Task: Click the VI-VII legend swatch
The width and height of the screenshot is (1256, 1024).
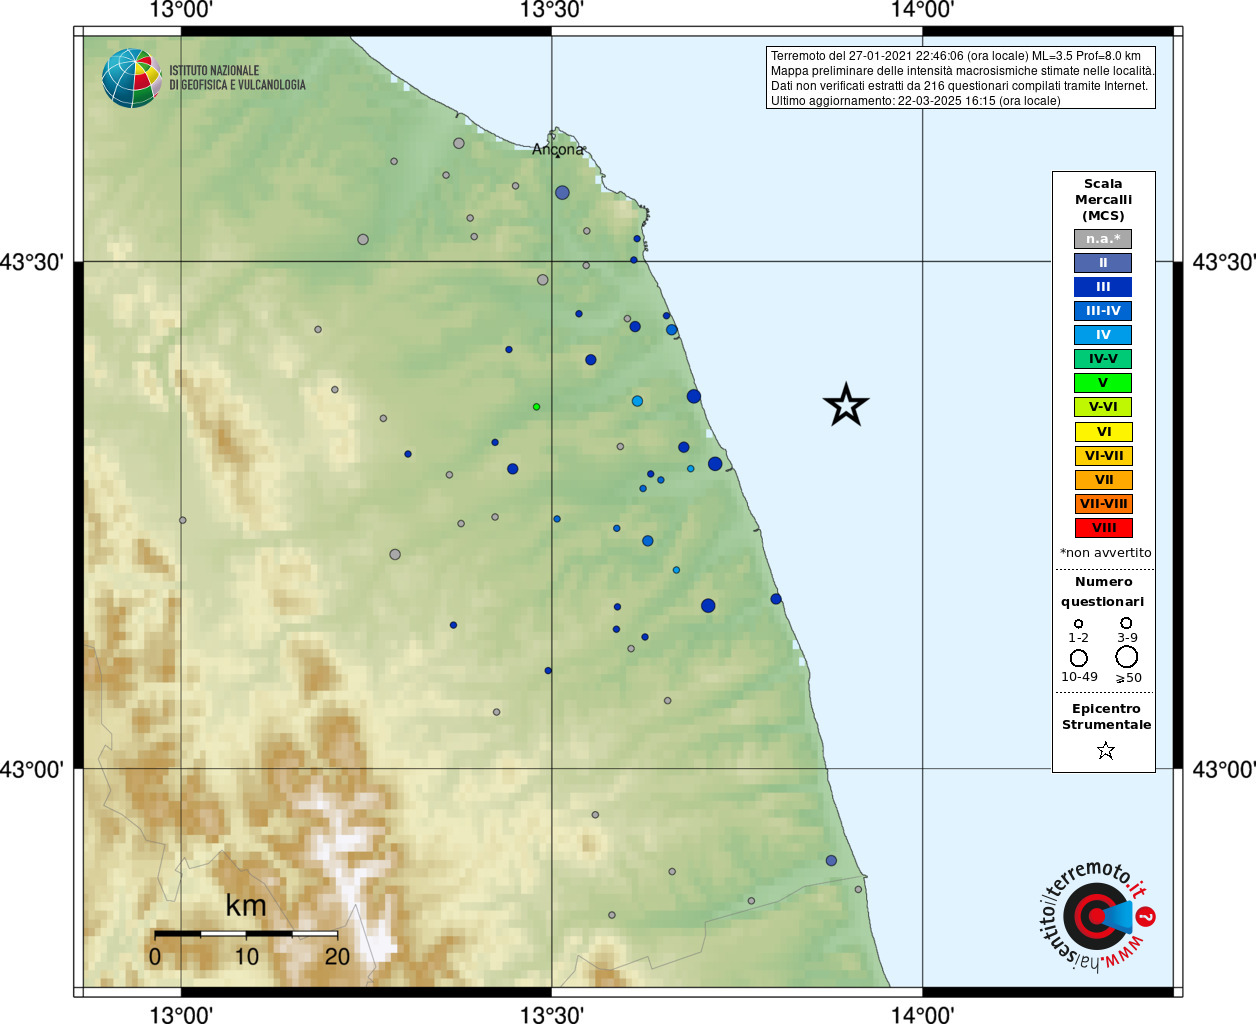Action: [1103, 456]
